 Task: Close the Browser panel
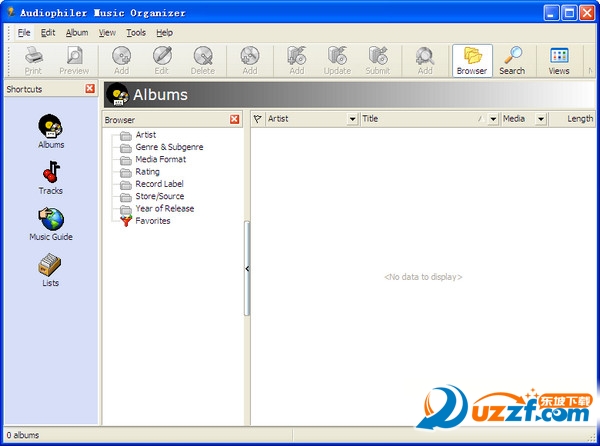pos(235,119)
